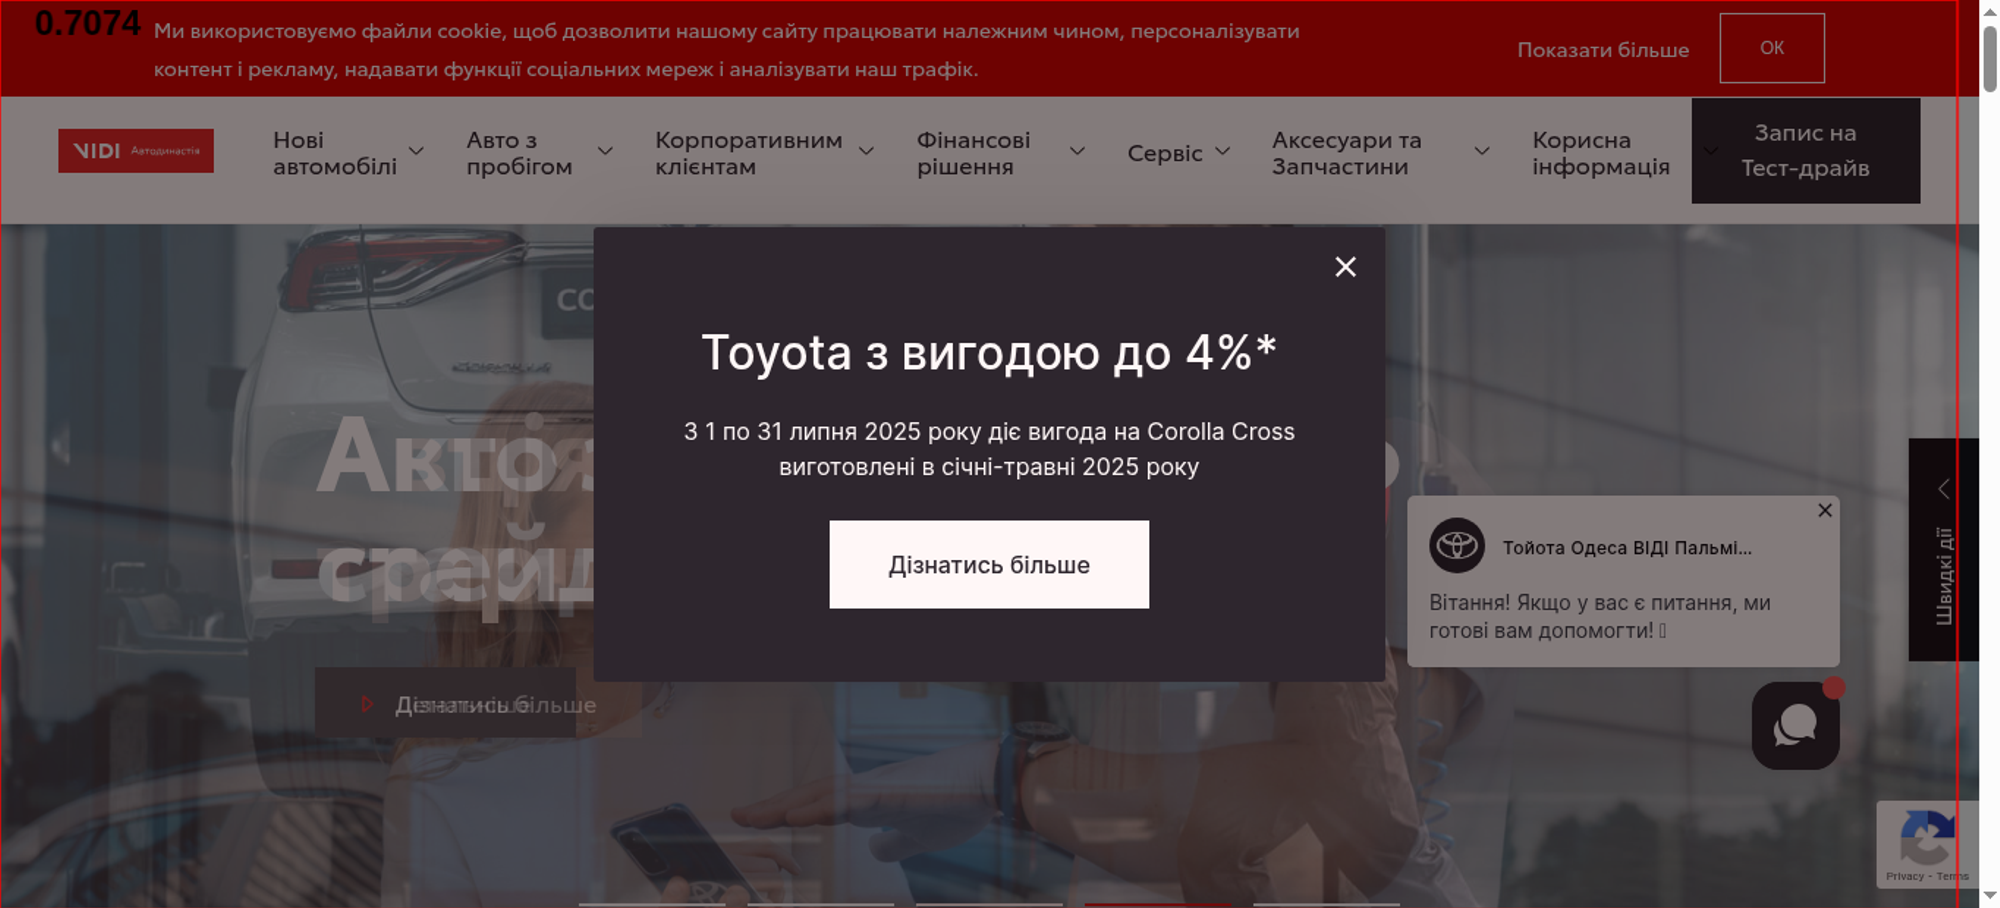Click the red play arrow on hero button

367,705
